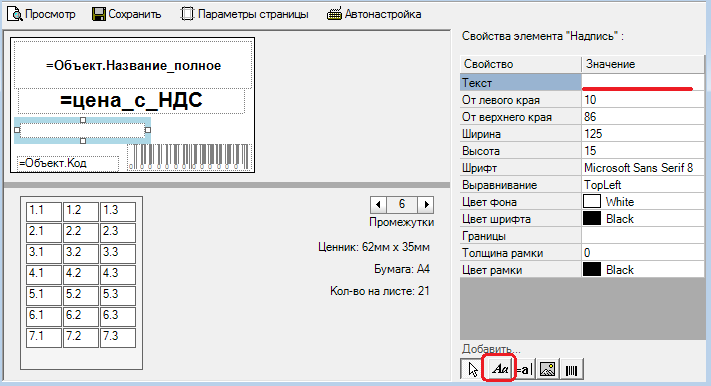
Task: Click sheet cell 6.3
Action: click(x=118, y=316)
